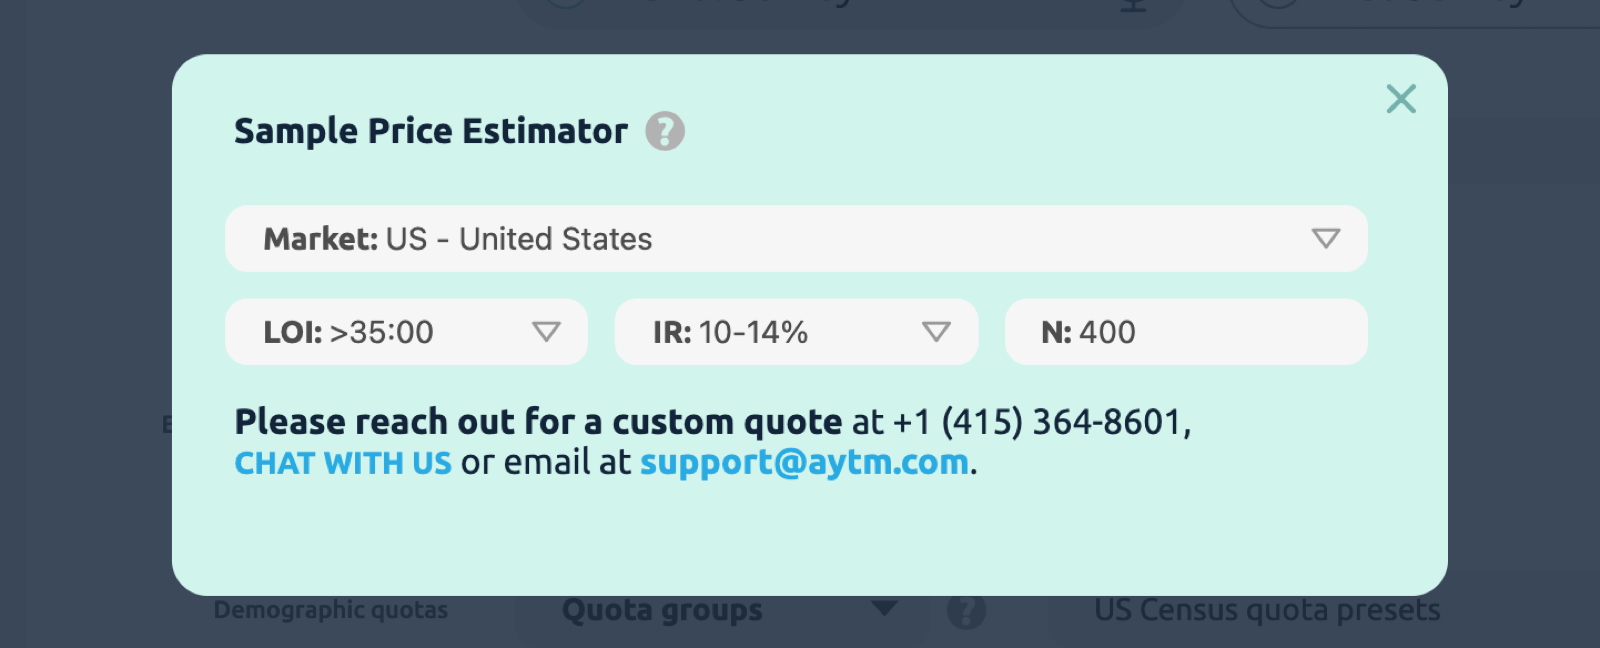Click the IR dropdown triangle icon
This screenshot has height=648, width=1600.
click(x=936, y=332)
